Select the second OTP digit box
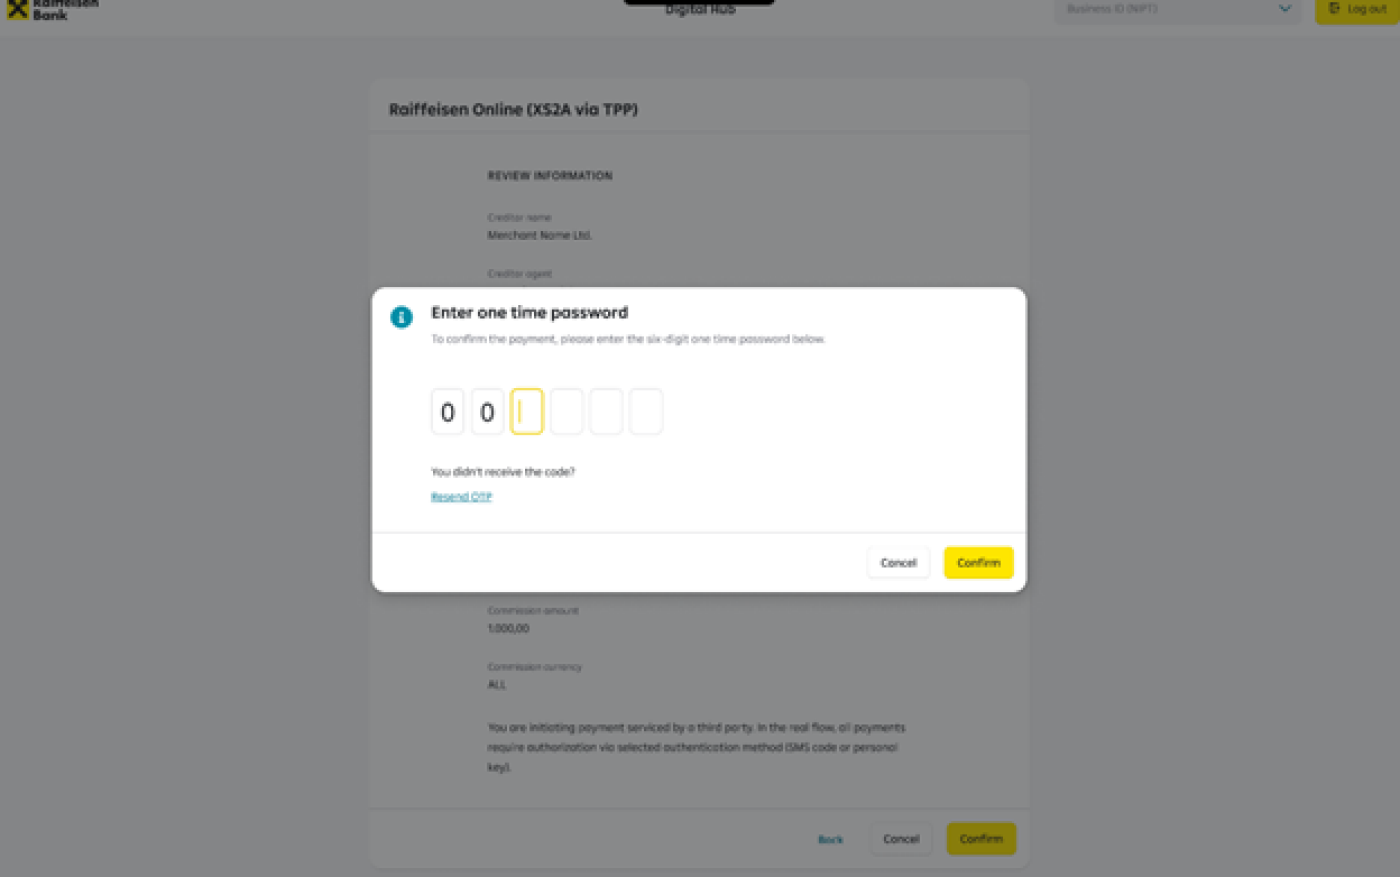This screenshot has height=877, width=1400. 487,412
